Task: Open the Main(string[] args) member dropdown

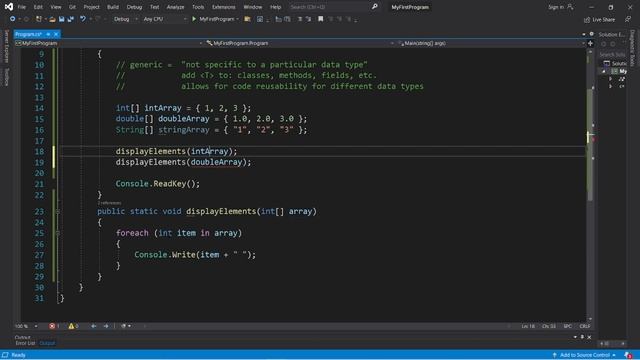Action: coord(491,43)
